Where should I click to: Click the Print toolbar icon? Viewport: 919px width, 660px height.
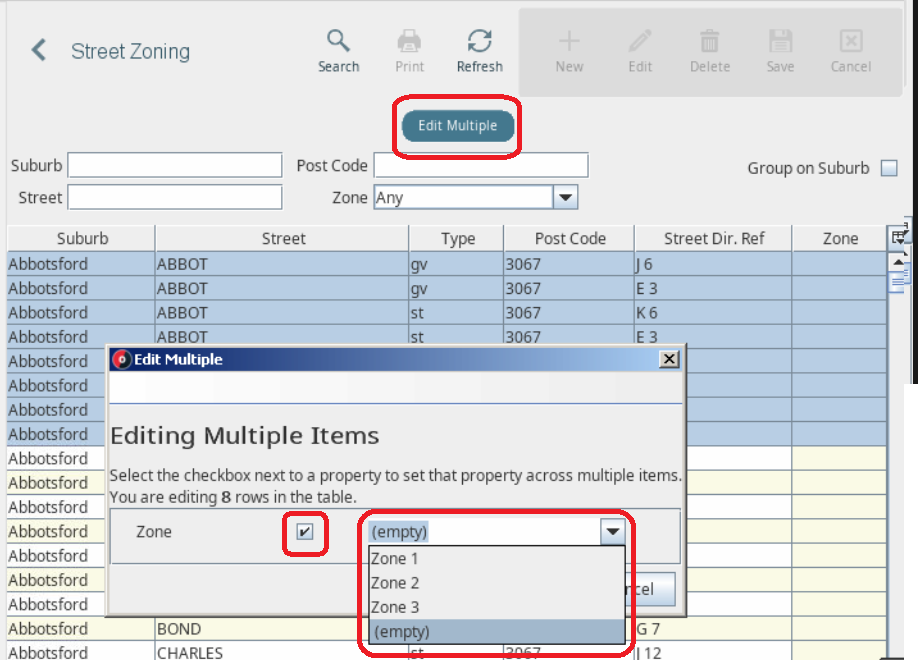pos(409,51)
